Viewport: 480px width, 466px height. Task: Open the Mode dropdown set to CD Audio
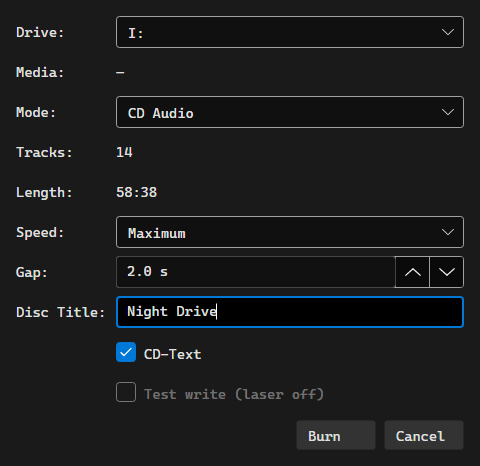click(x=290, y=112)
